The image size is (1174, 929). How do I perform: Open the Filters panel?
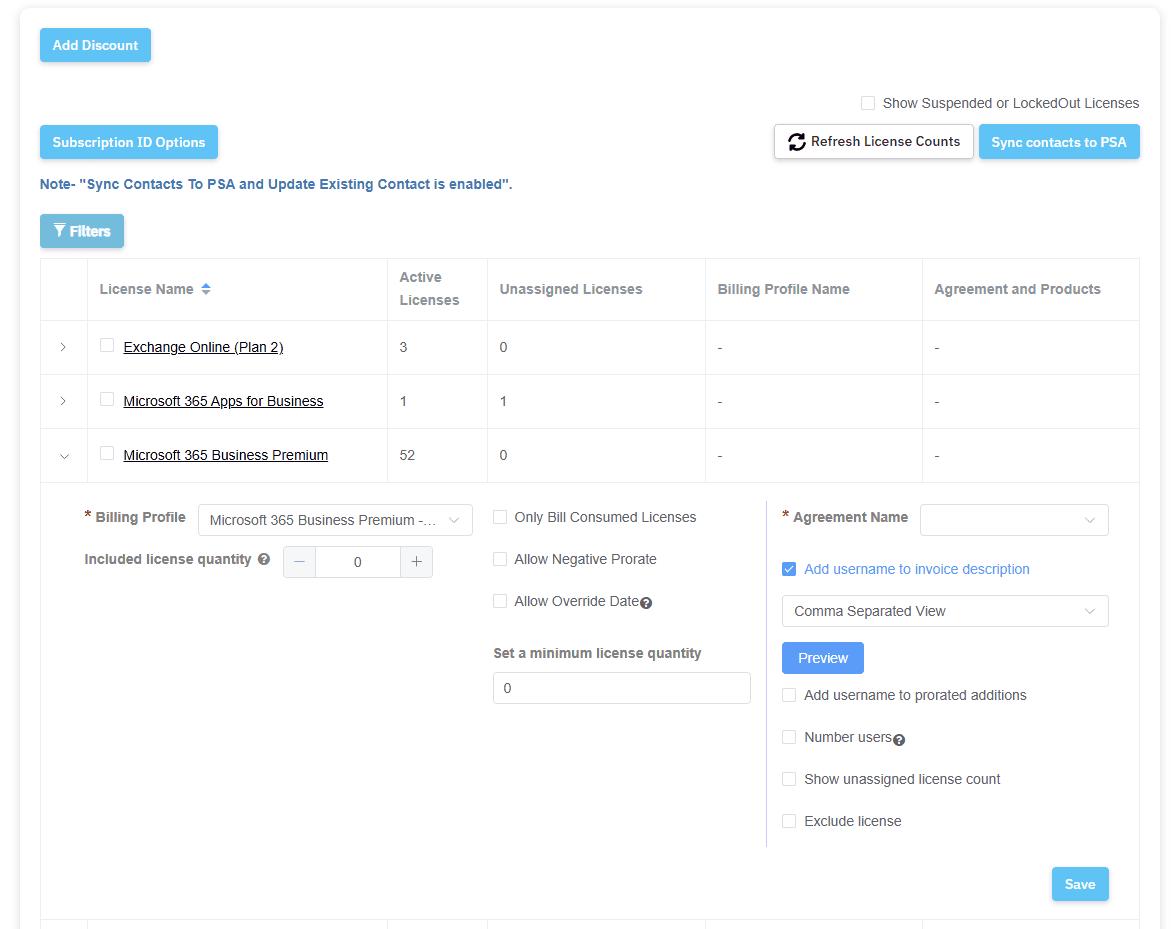click(x=82, y=231)
